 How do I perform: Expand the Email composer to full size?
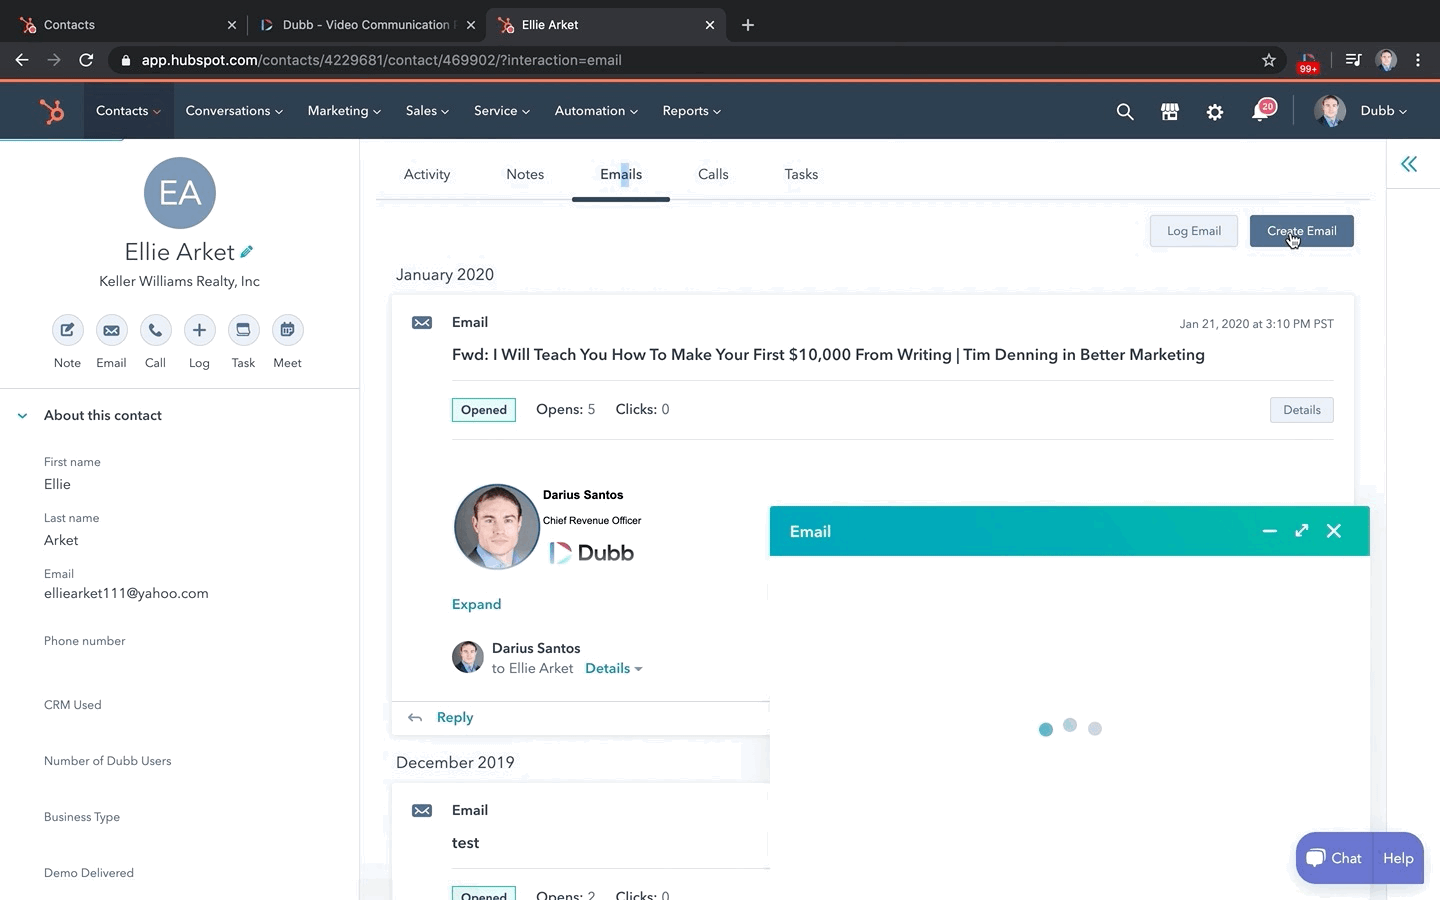coord(1302,531)
